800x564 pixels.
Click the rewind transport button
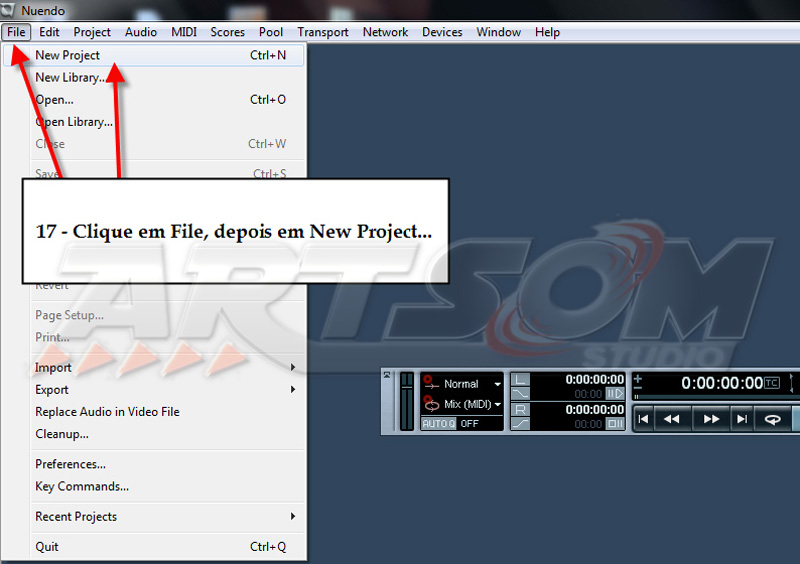pyautogui.click(x=671, y=419)
